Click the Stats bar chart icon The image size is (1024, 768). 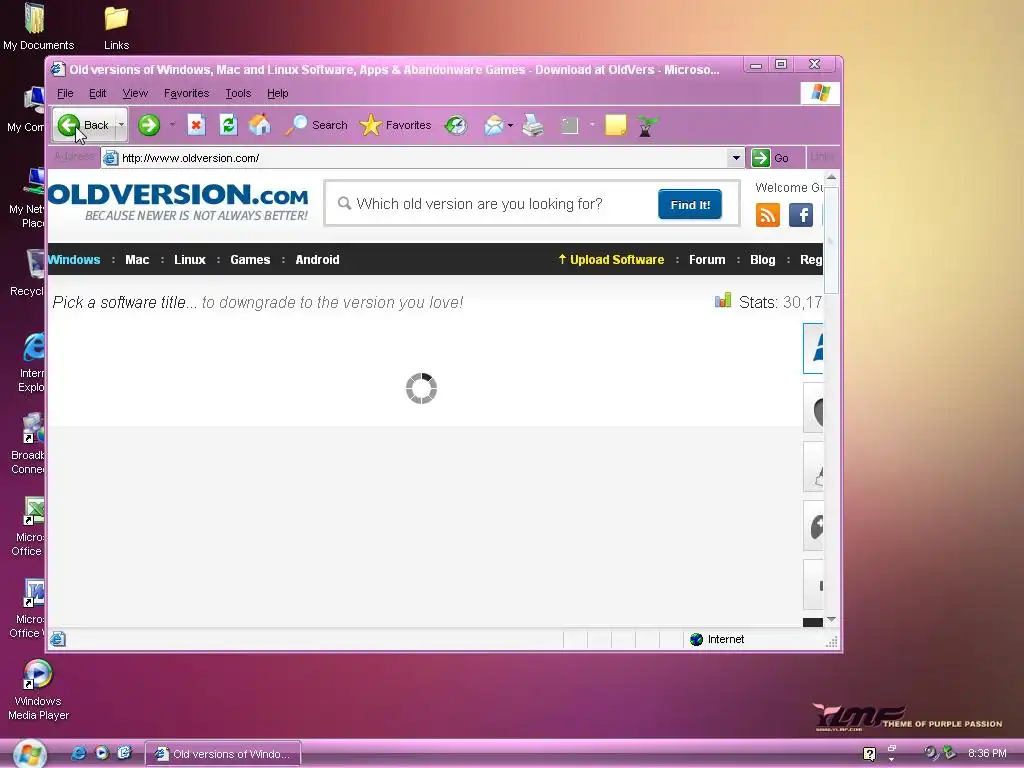(723, 300)
